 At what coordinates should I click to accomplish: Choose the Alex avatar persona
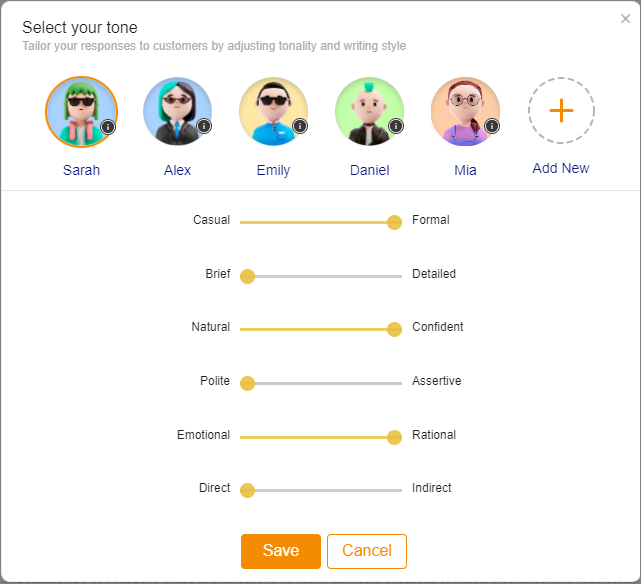tap(177, 111)
